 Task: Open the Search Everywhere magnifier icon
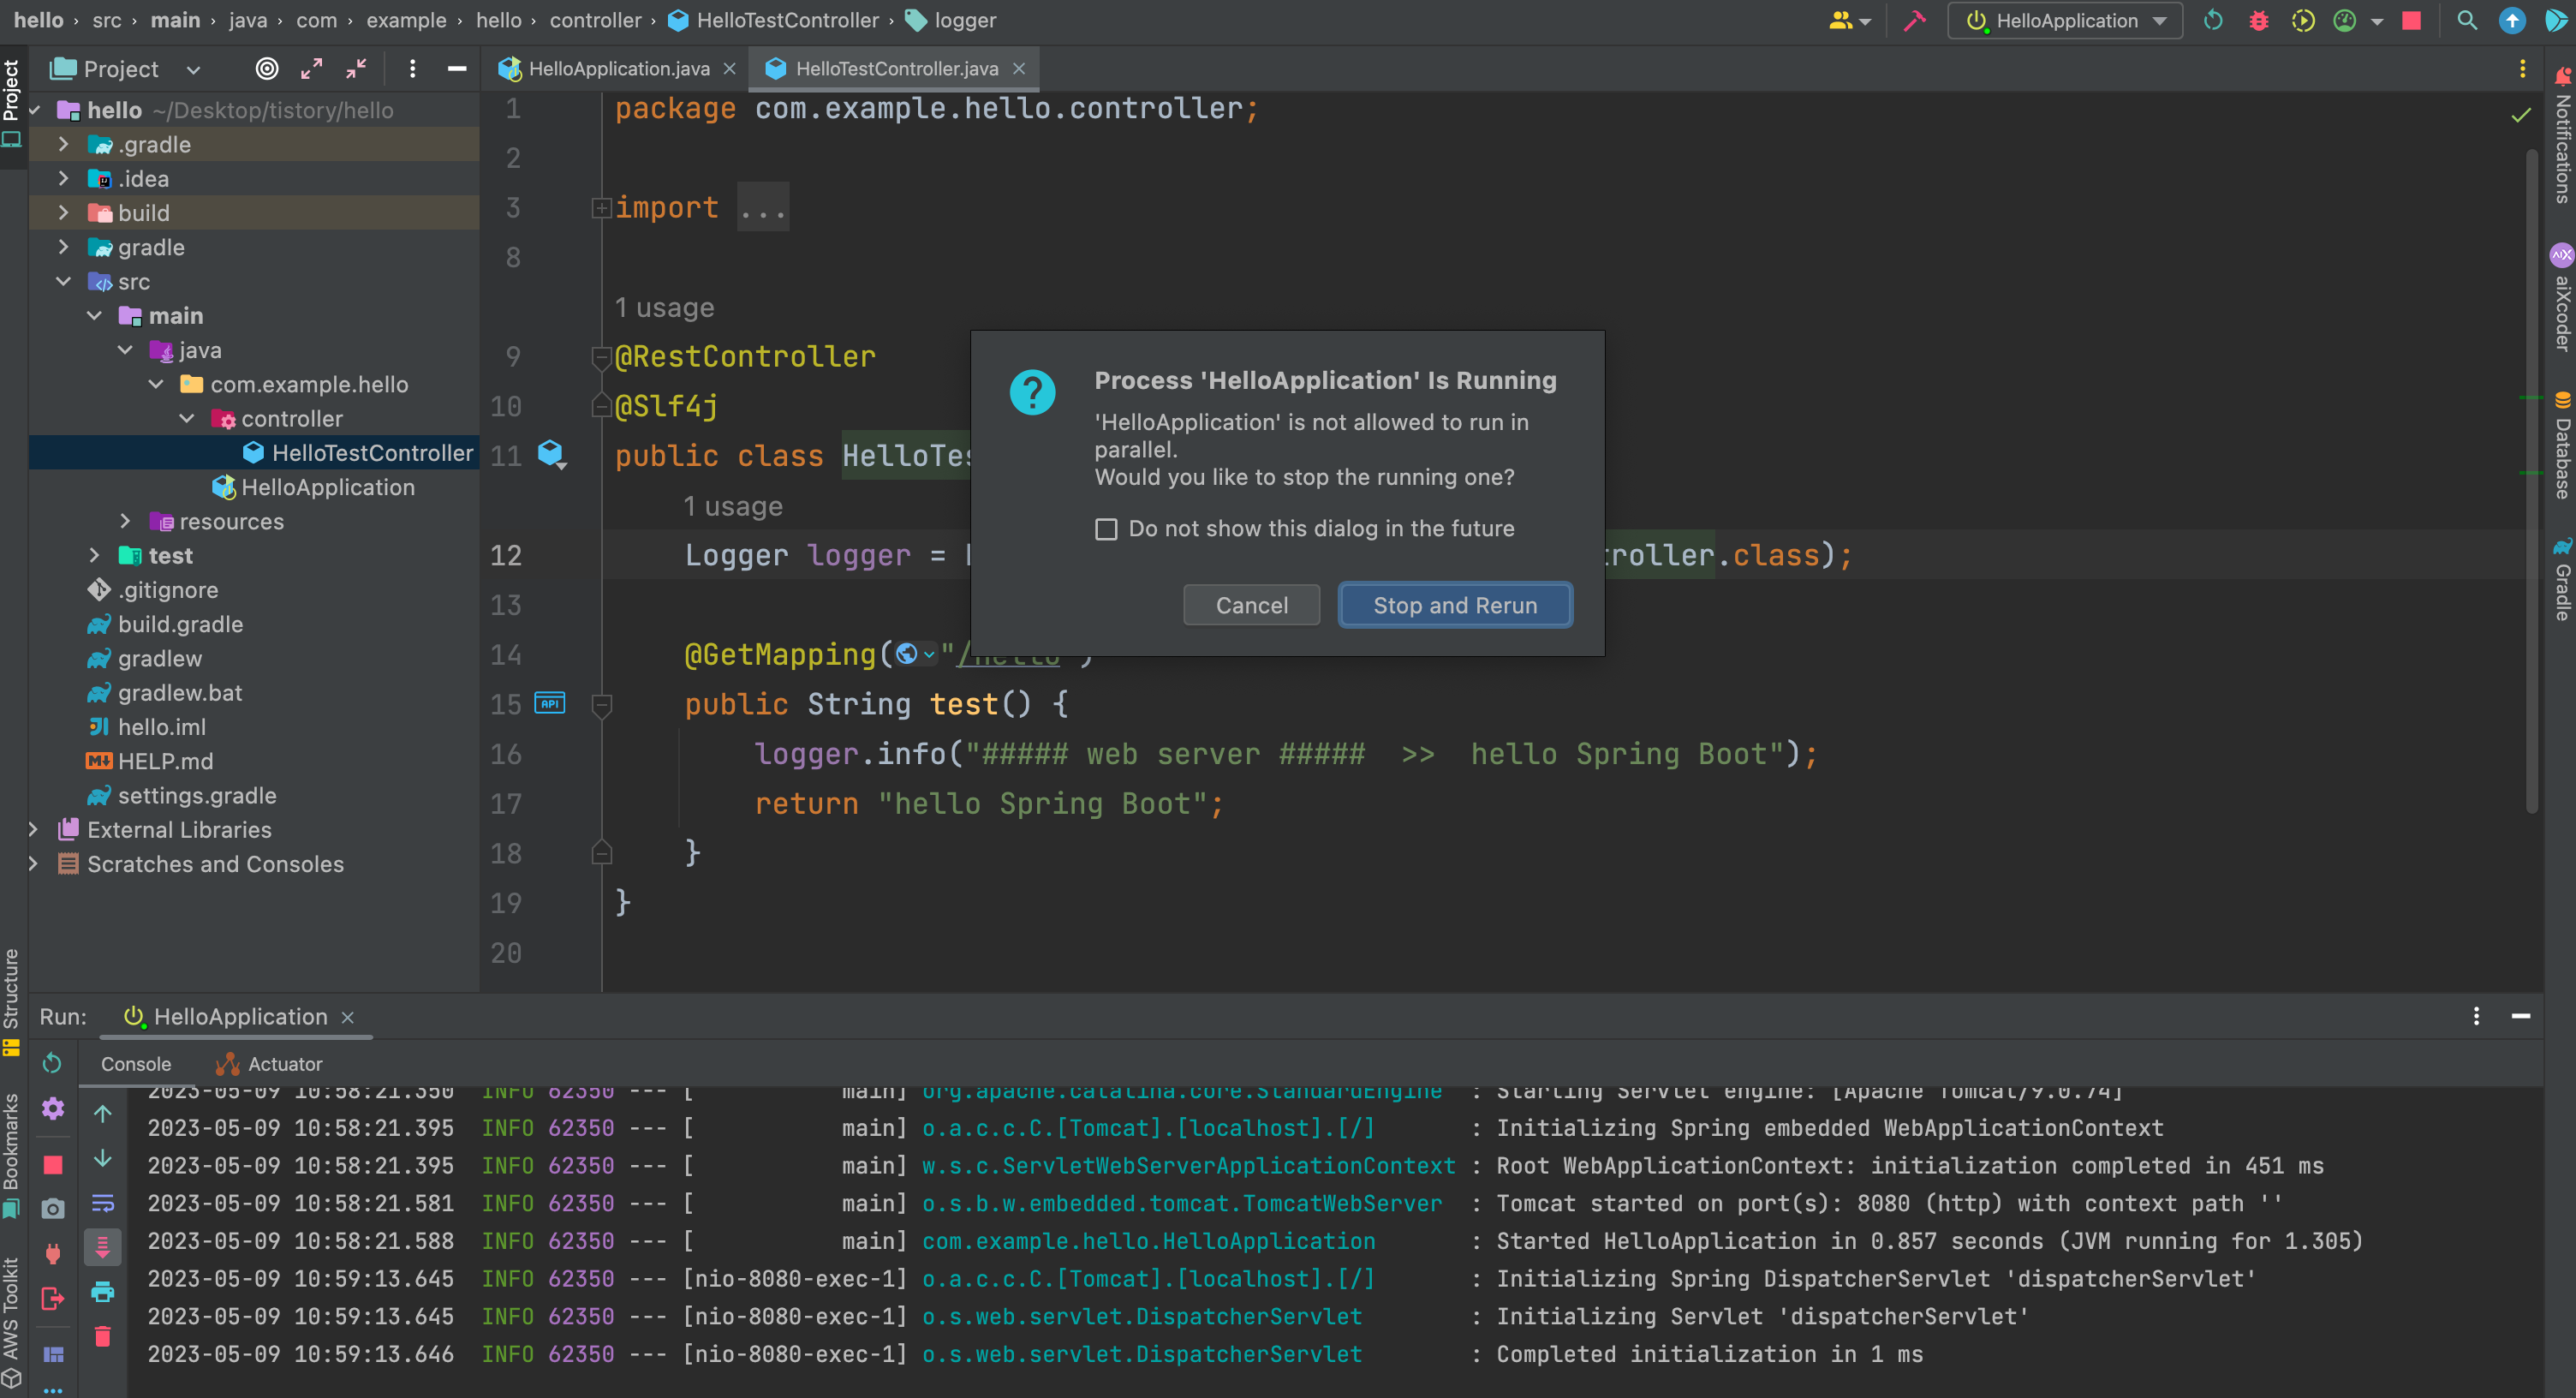(2466, 21)
